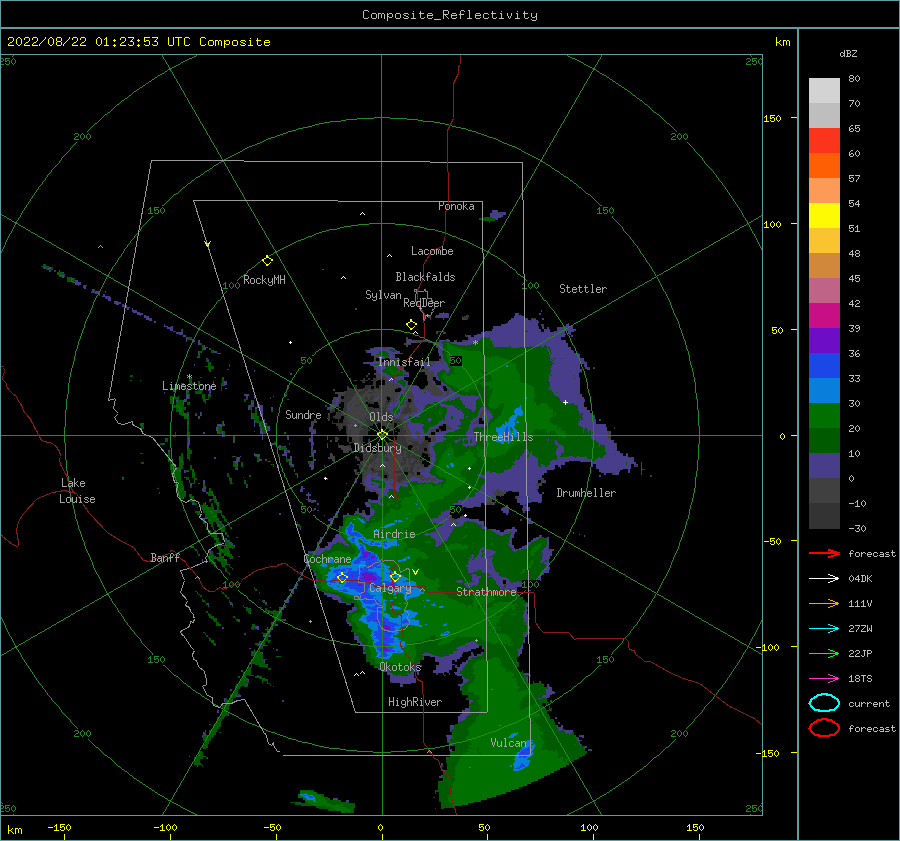Screen dimensions: 900x841
Task: Click the Stettler town label
Action: [583, 289]
